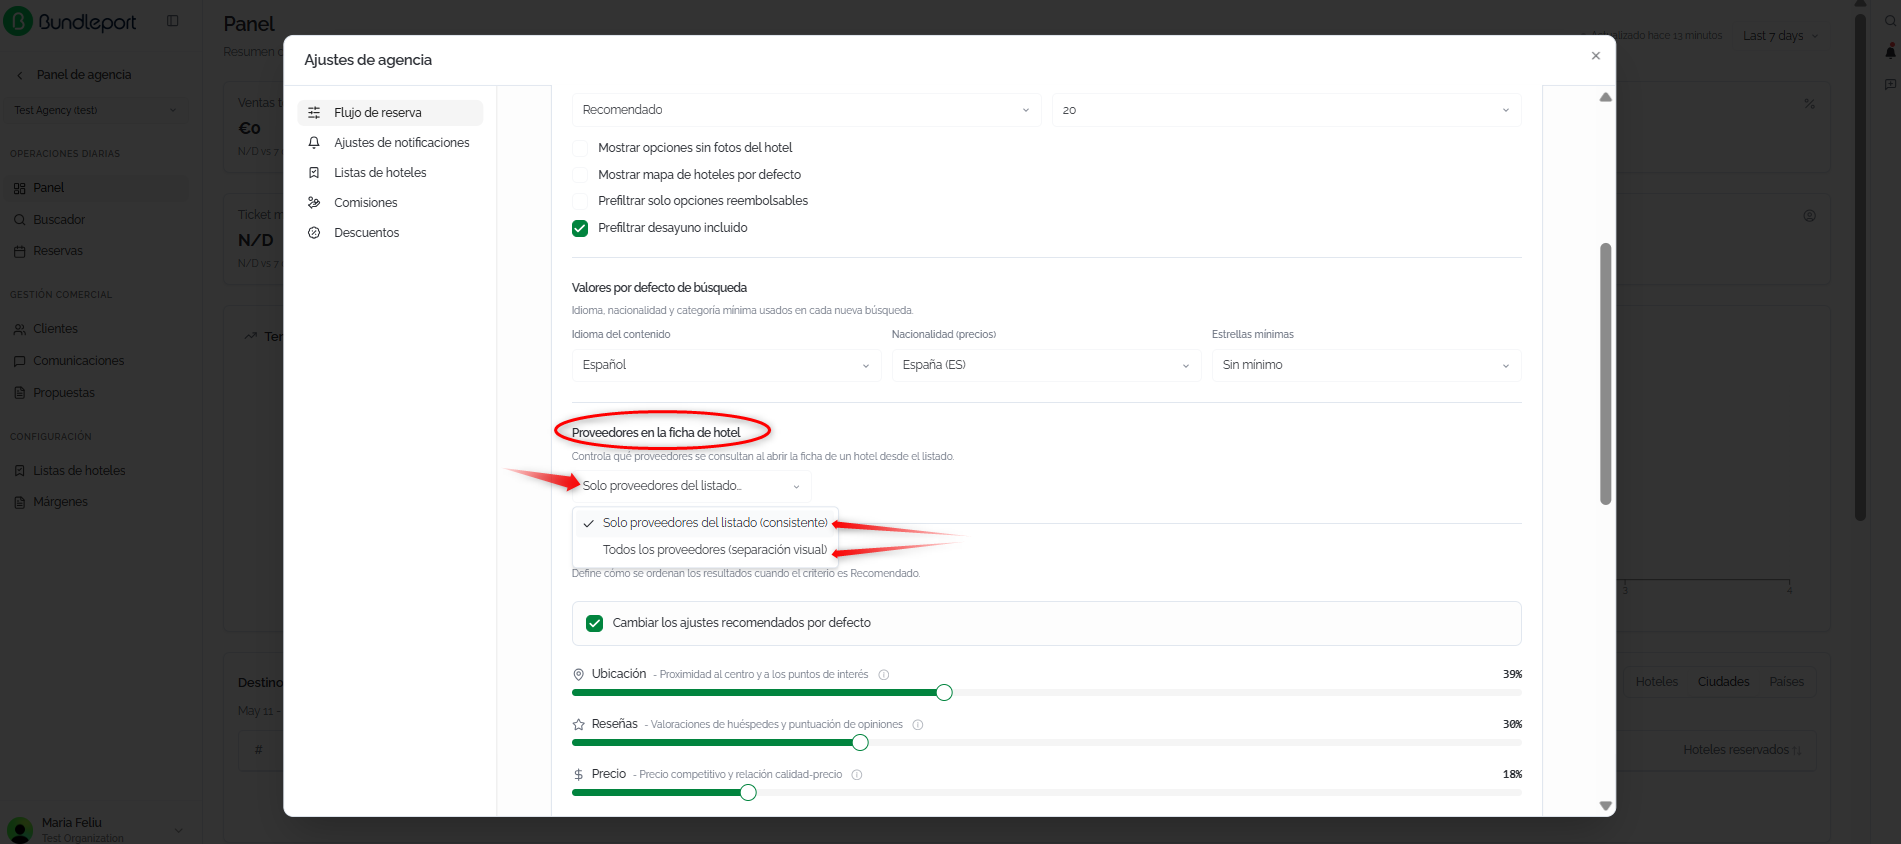Viewport: 1901px width, 844px height.
Task: Enable Mostrar opciones sin fotos del hotel
Action: pos(580,148)
